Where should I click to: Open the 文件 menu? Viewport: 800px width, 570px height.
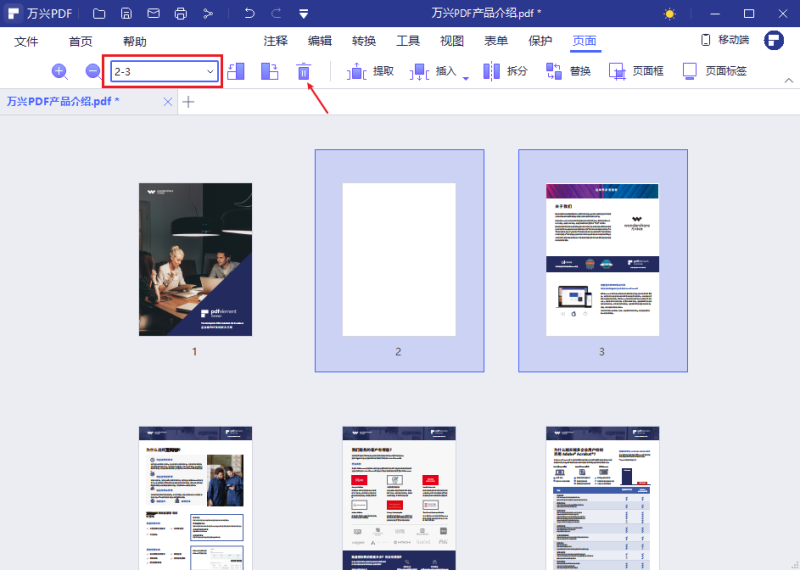pos(26,41)
